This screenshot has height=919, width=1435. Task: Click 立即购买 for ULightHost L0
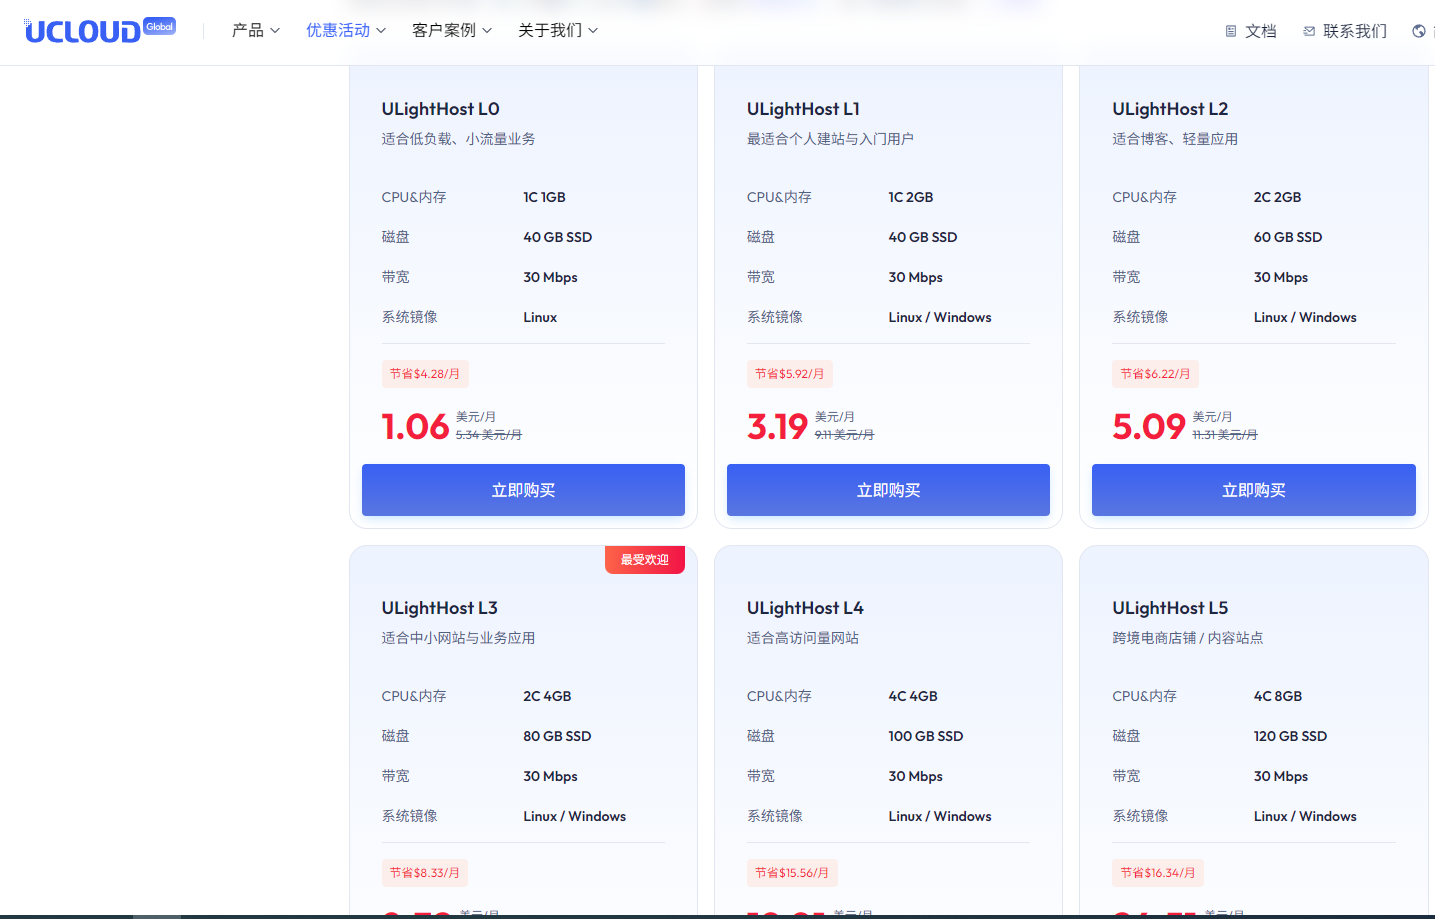point(523,490)
